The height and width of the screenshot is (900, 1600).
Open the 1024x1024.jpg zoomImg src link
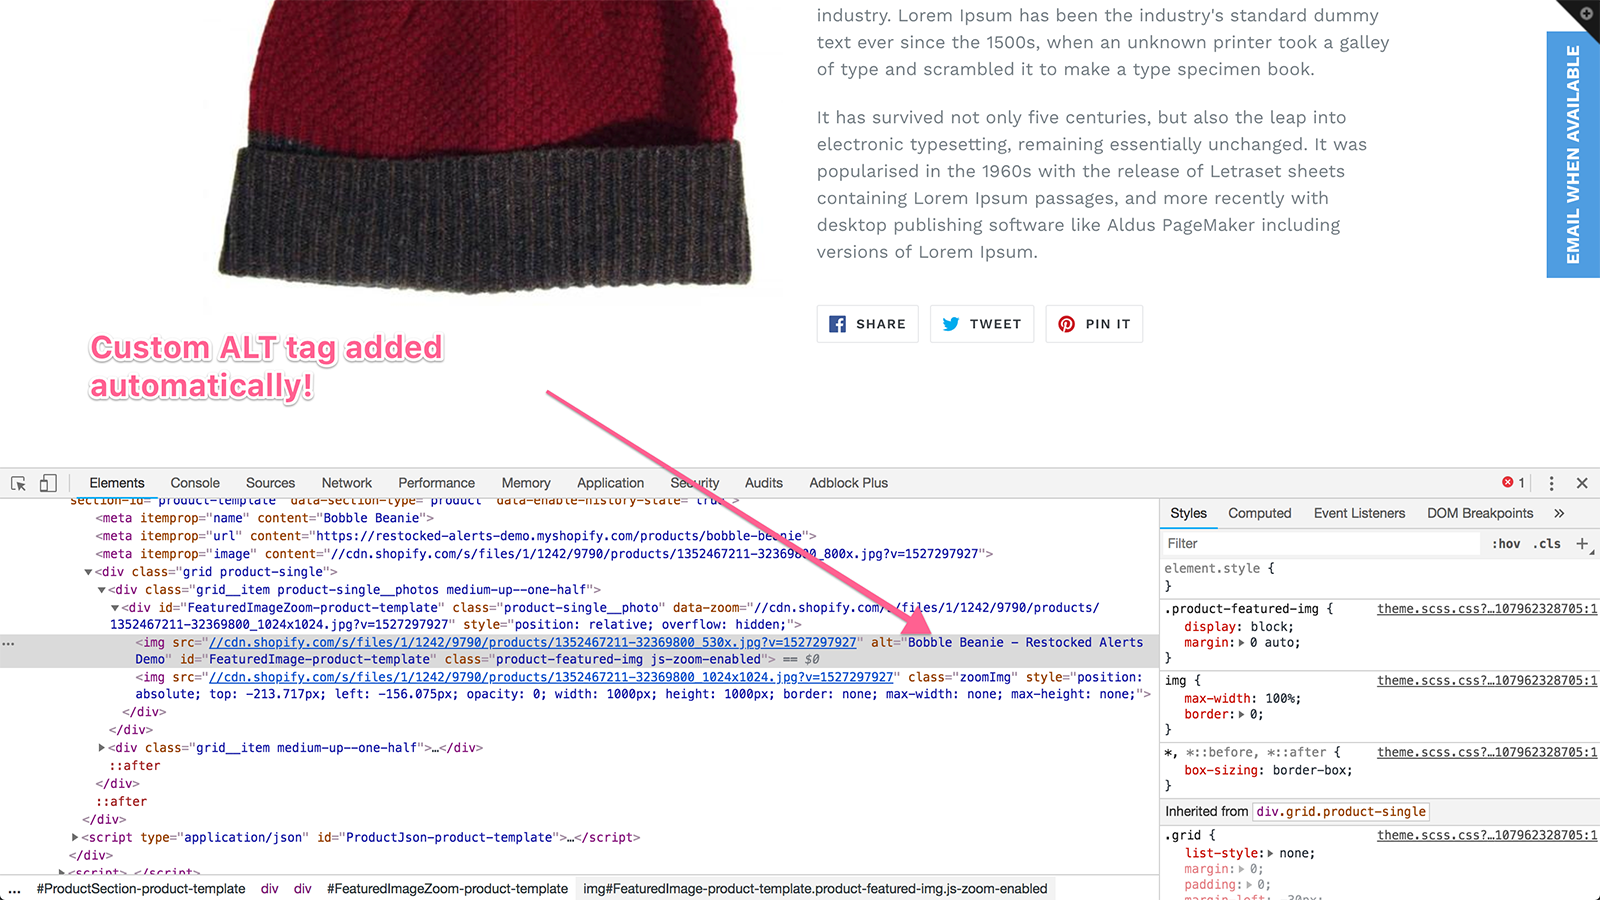tap(551, 678)
